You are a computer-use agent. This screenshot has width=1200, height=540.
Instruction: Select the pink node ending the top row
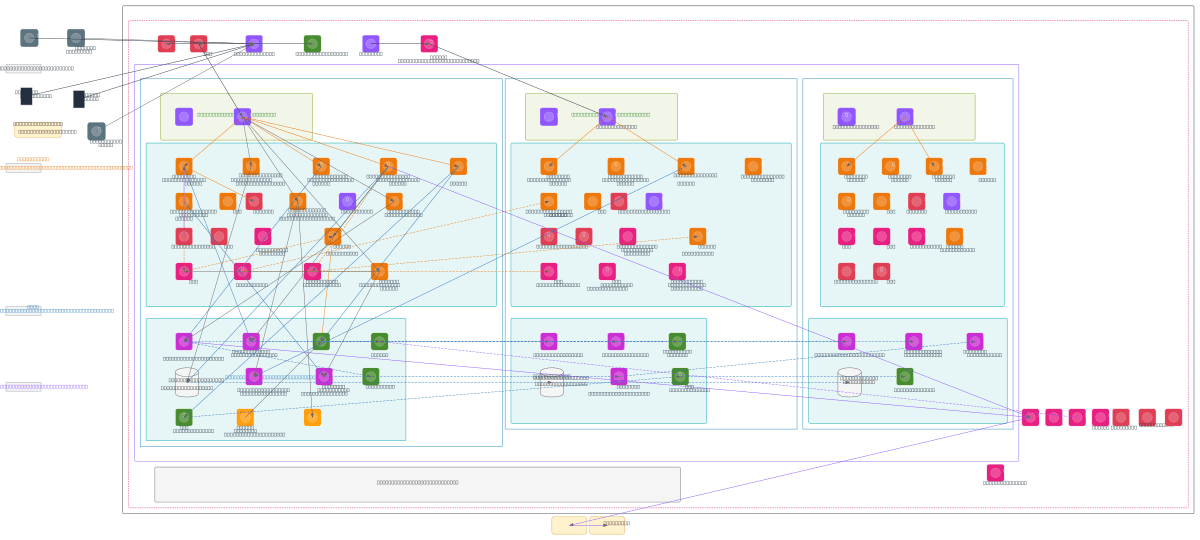pyautogui.click(x=429, y=44)
